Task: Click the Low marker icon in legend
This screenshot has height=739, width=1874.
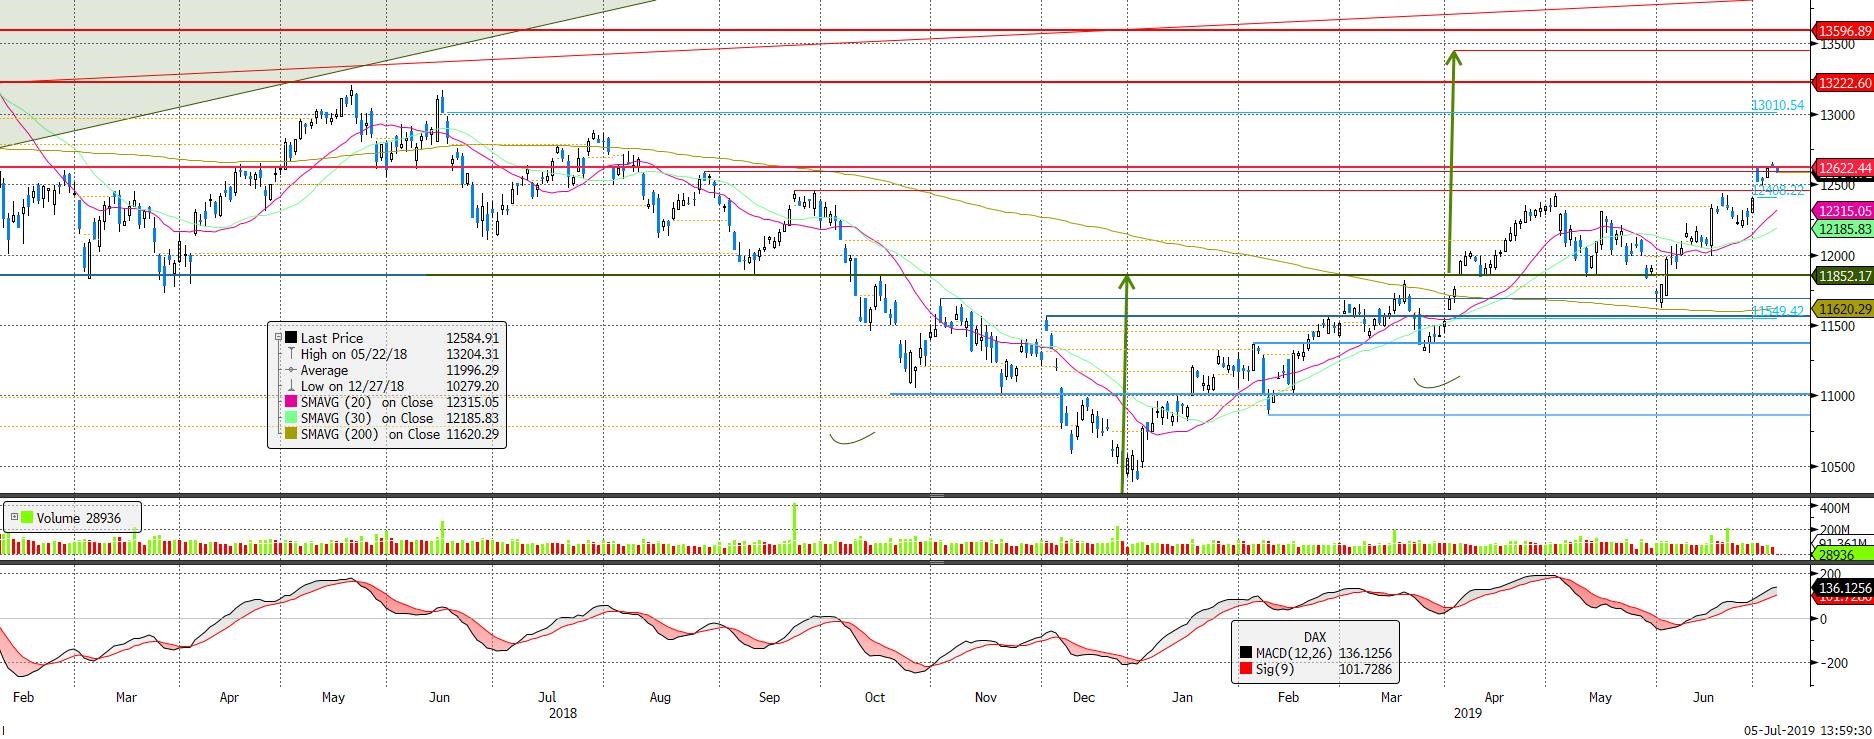Action: pyautogui.click(x=291, y=386)
